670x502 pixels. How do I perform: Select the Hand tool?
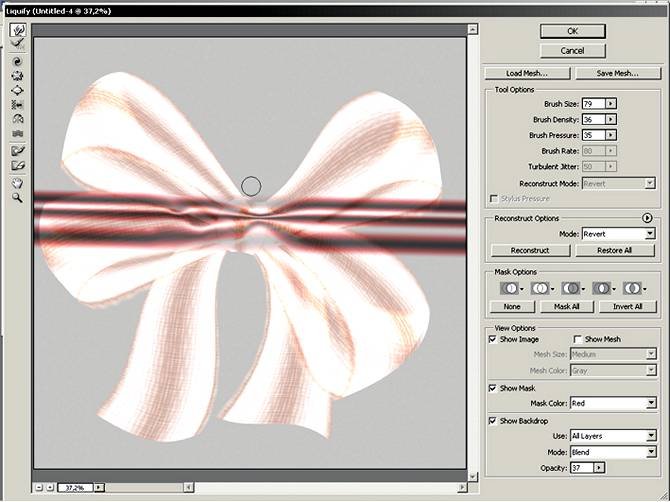pos(18,184)
